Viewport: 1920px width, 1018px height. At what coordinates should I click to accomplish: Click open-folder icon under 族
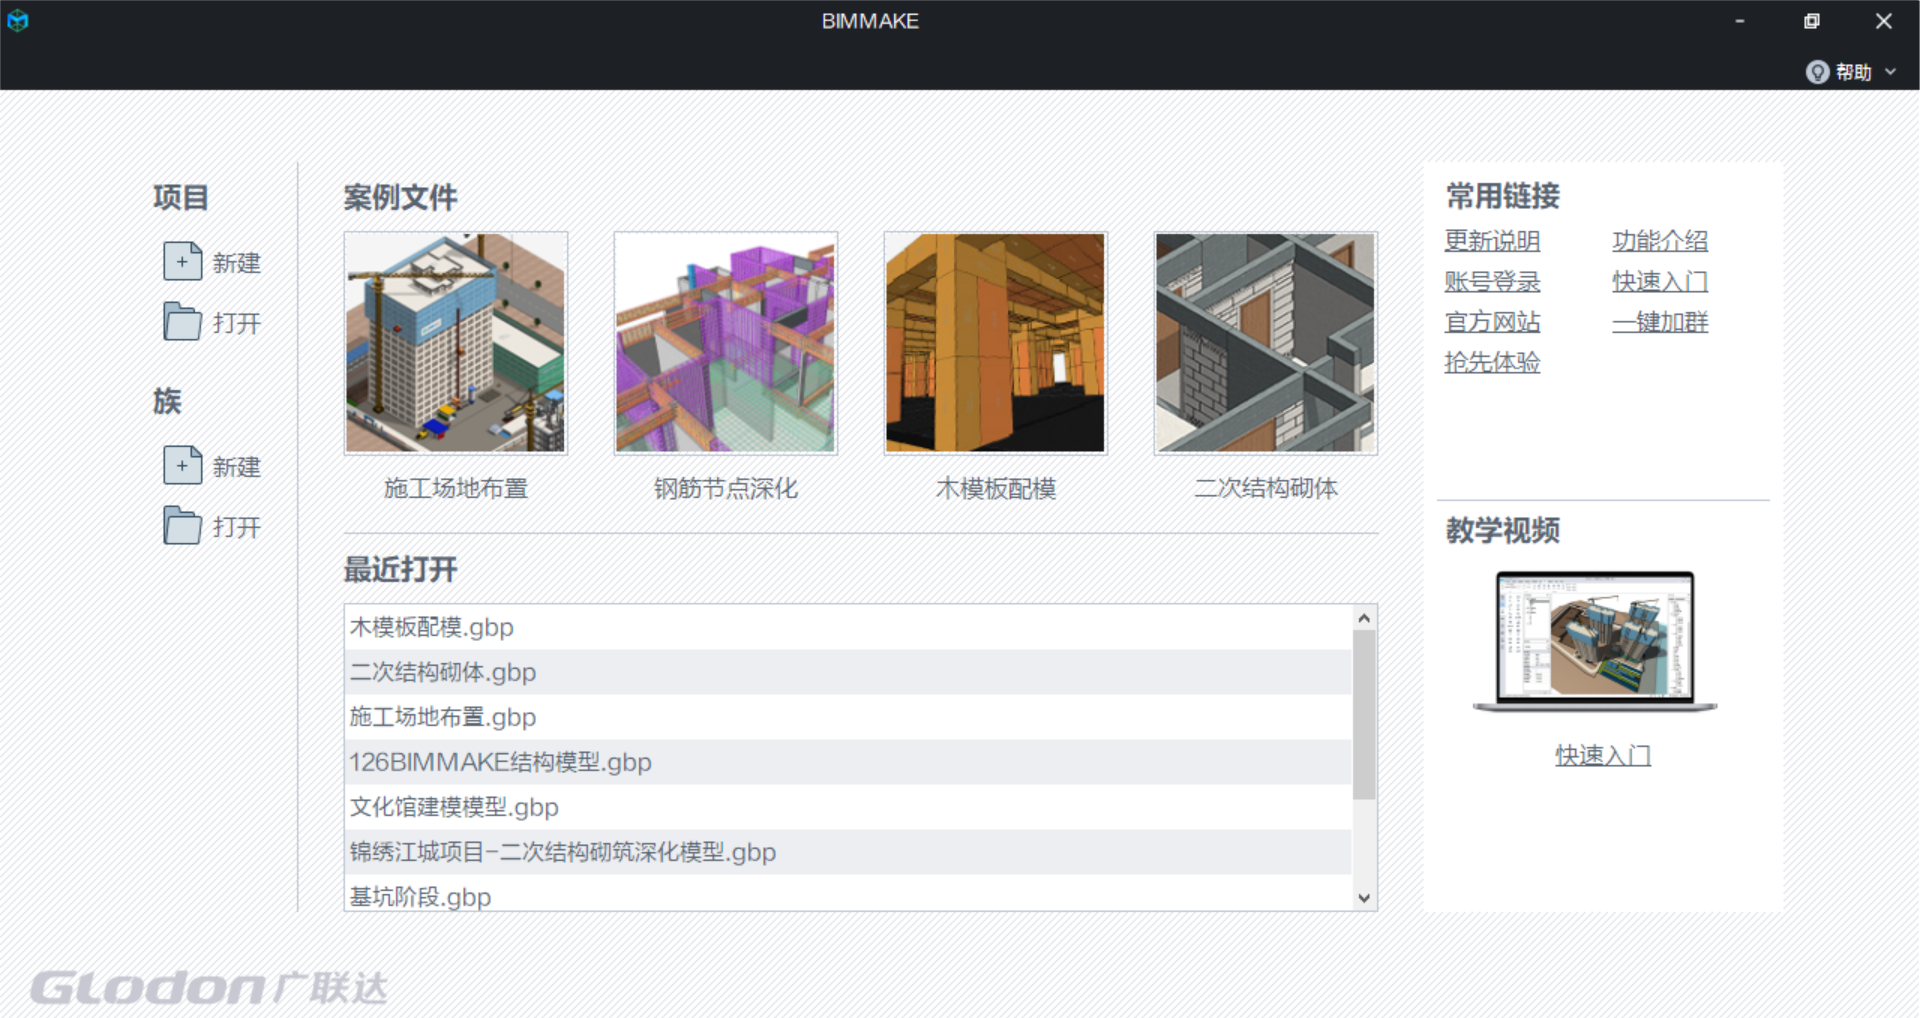tap(183, 526)
